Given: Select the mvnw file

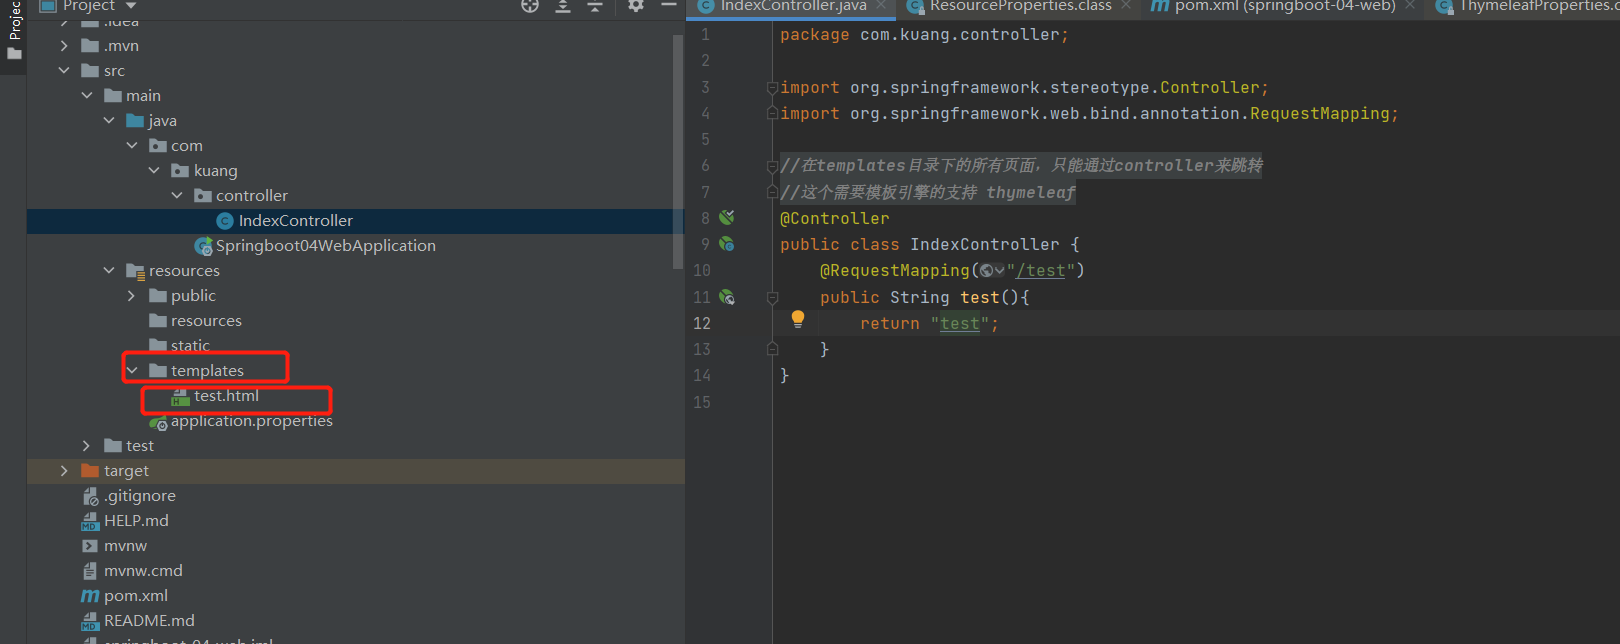Looking at the screenshot, I should point(114,546).
